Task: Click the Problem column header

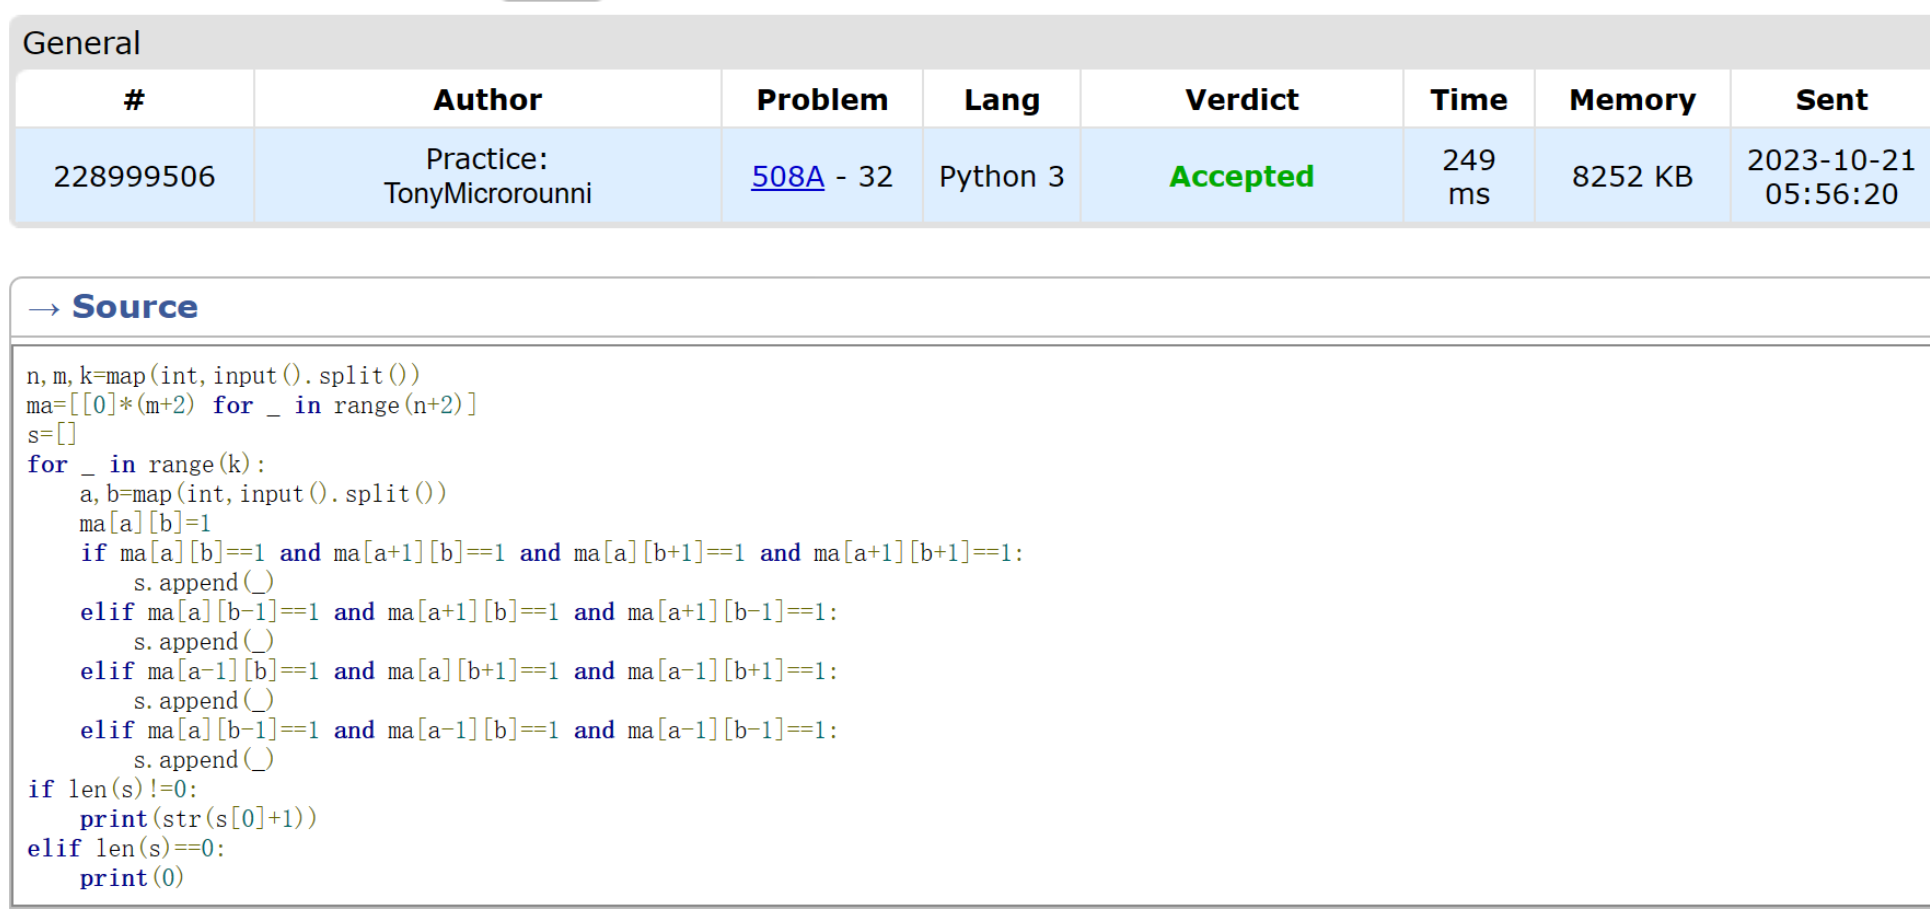Action: pyautogui.click(x=822, y=99)
